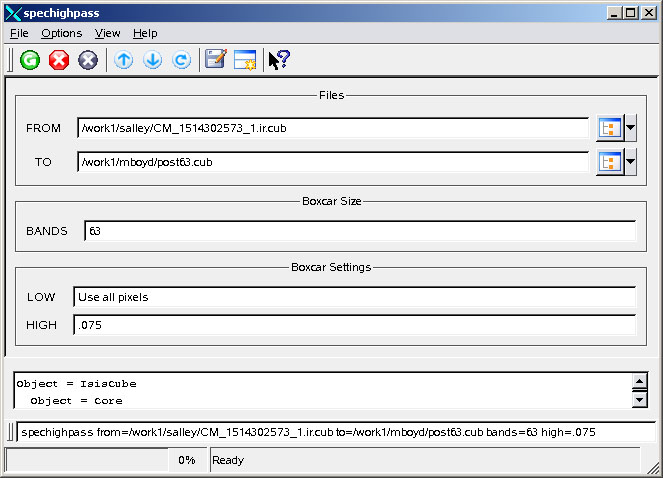Screen dimensions: 663x478
Task: Open the View menu
Action: coord(107,33)
